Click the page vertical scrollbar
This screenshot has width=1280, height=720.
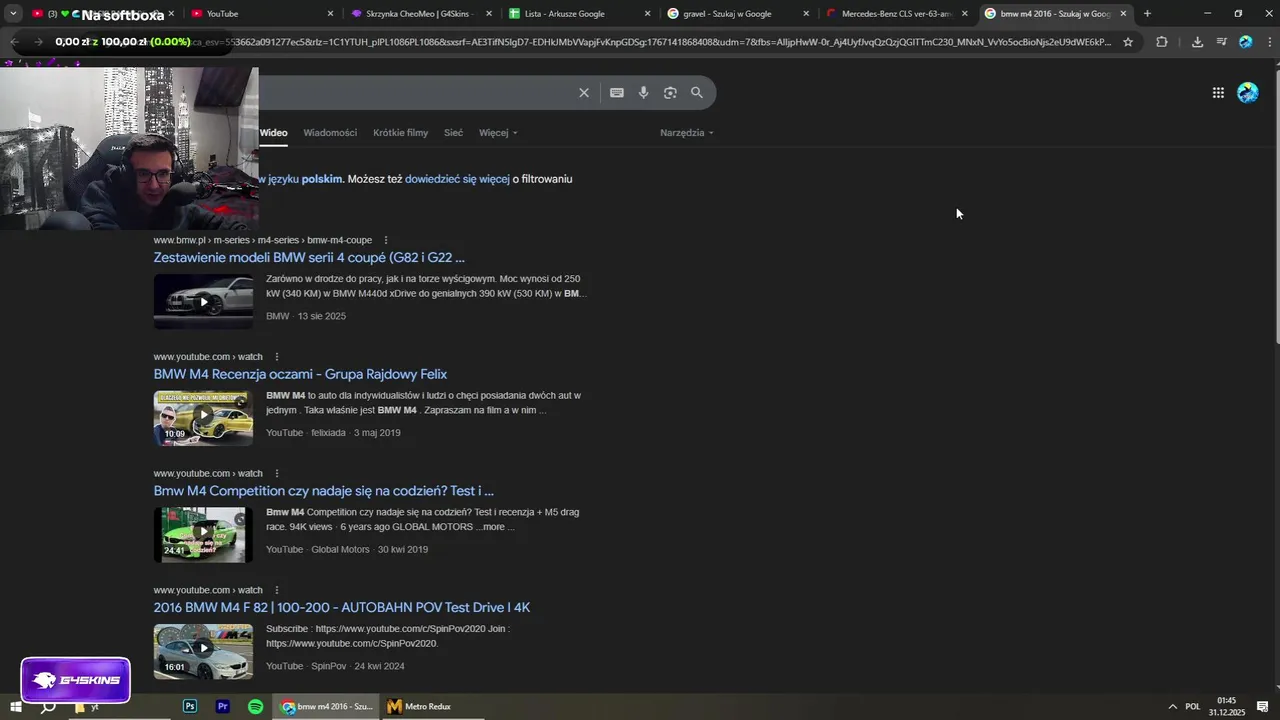pos(1276,205)
